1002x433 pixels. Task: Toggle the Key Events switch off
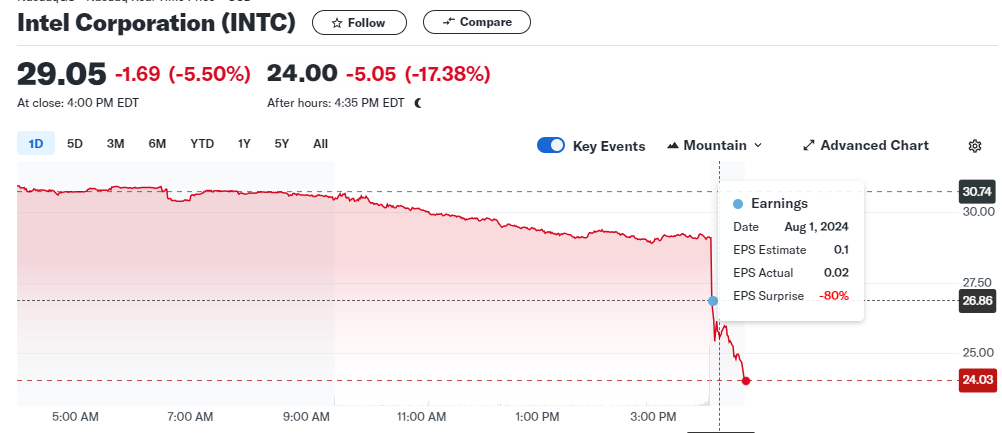click(x=551, y=145)
